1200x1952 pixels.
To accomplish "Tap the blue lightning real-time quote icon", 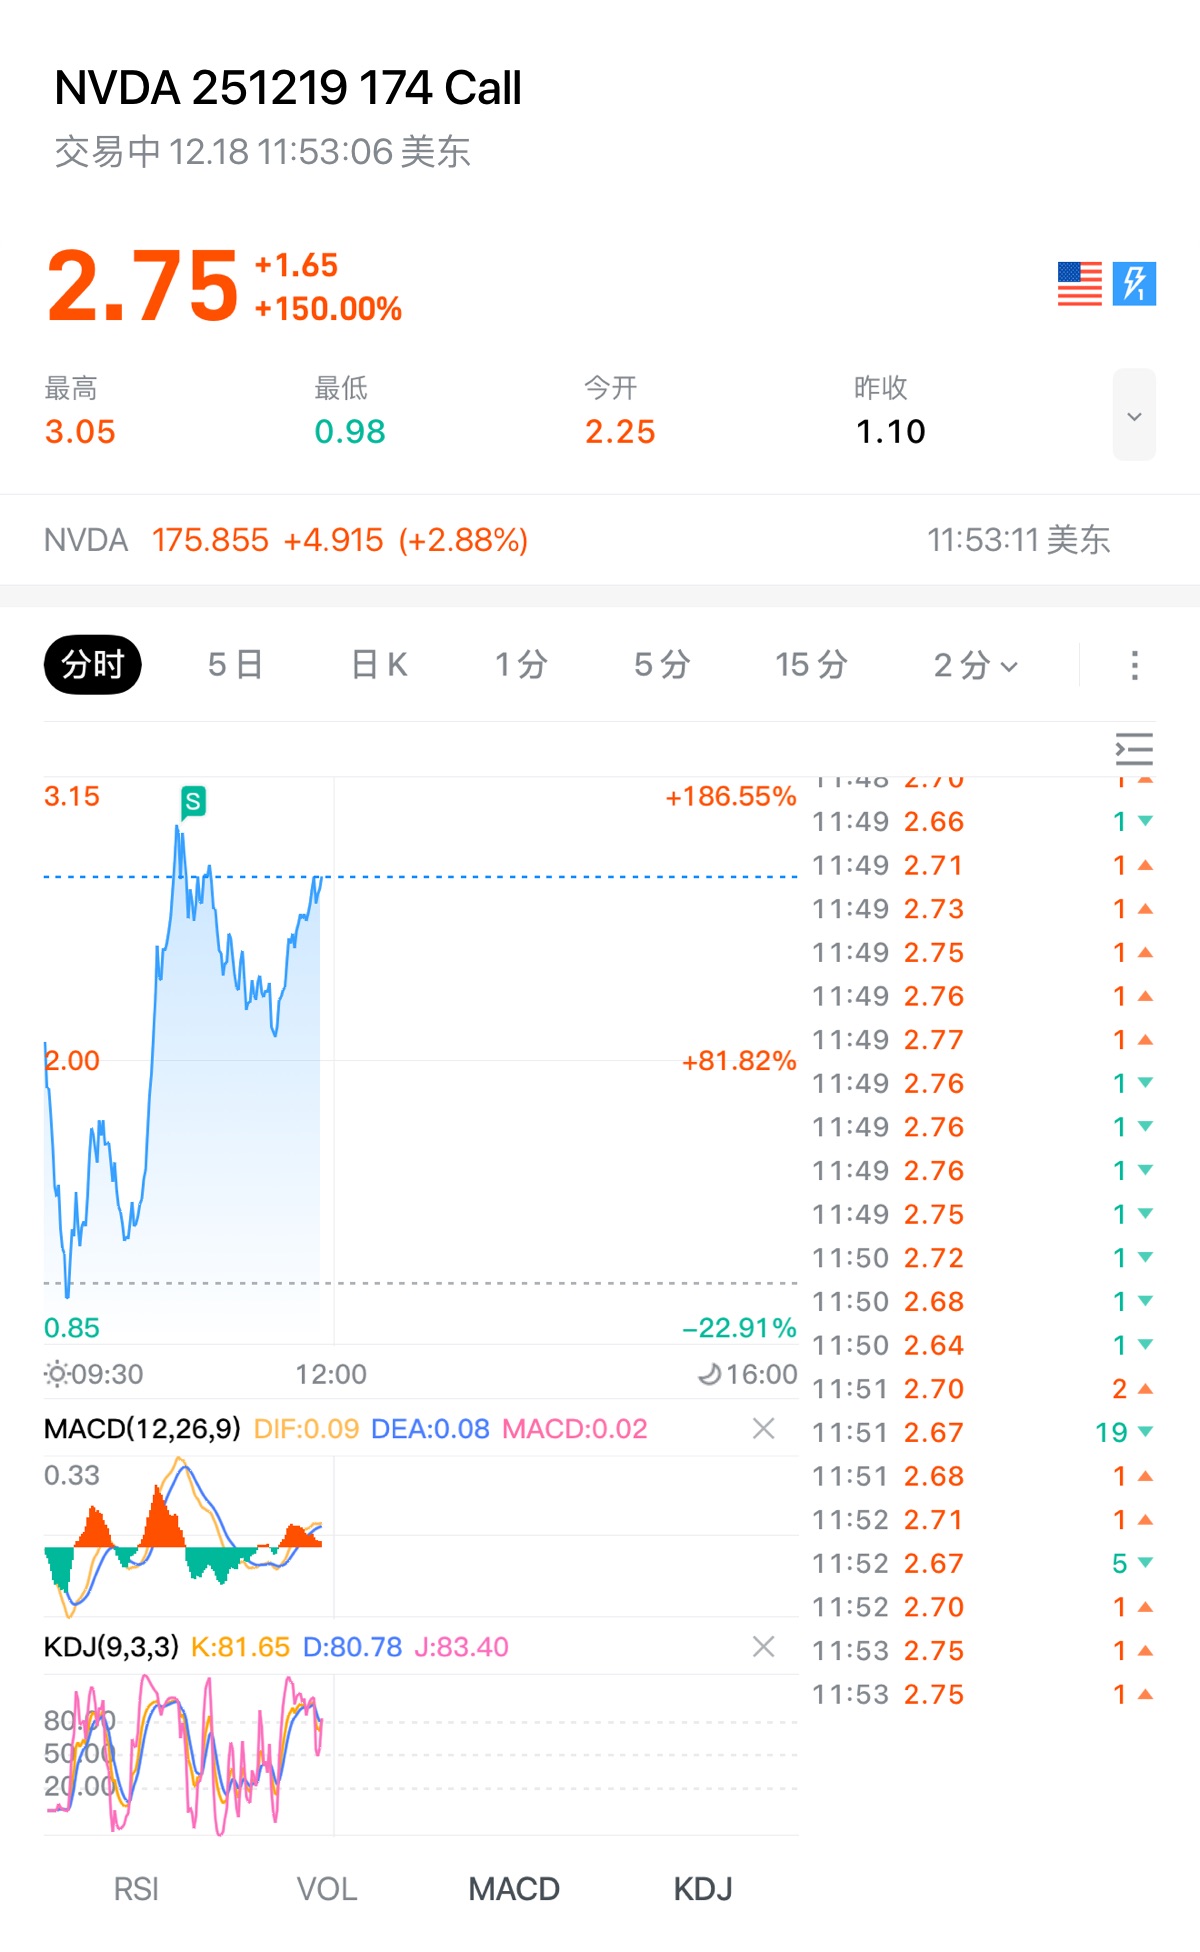I will pos(1134,284).
